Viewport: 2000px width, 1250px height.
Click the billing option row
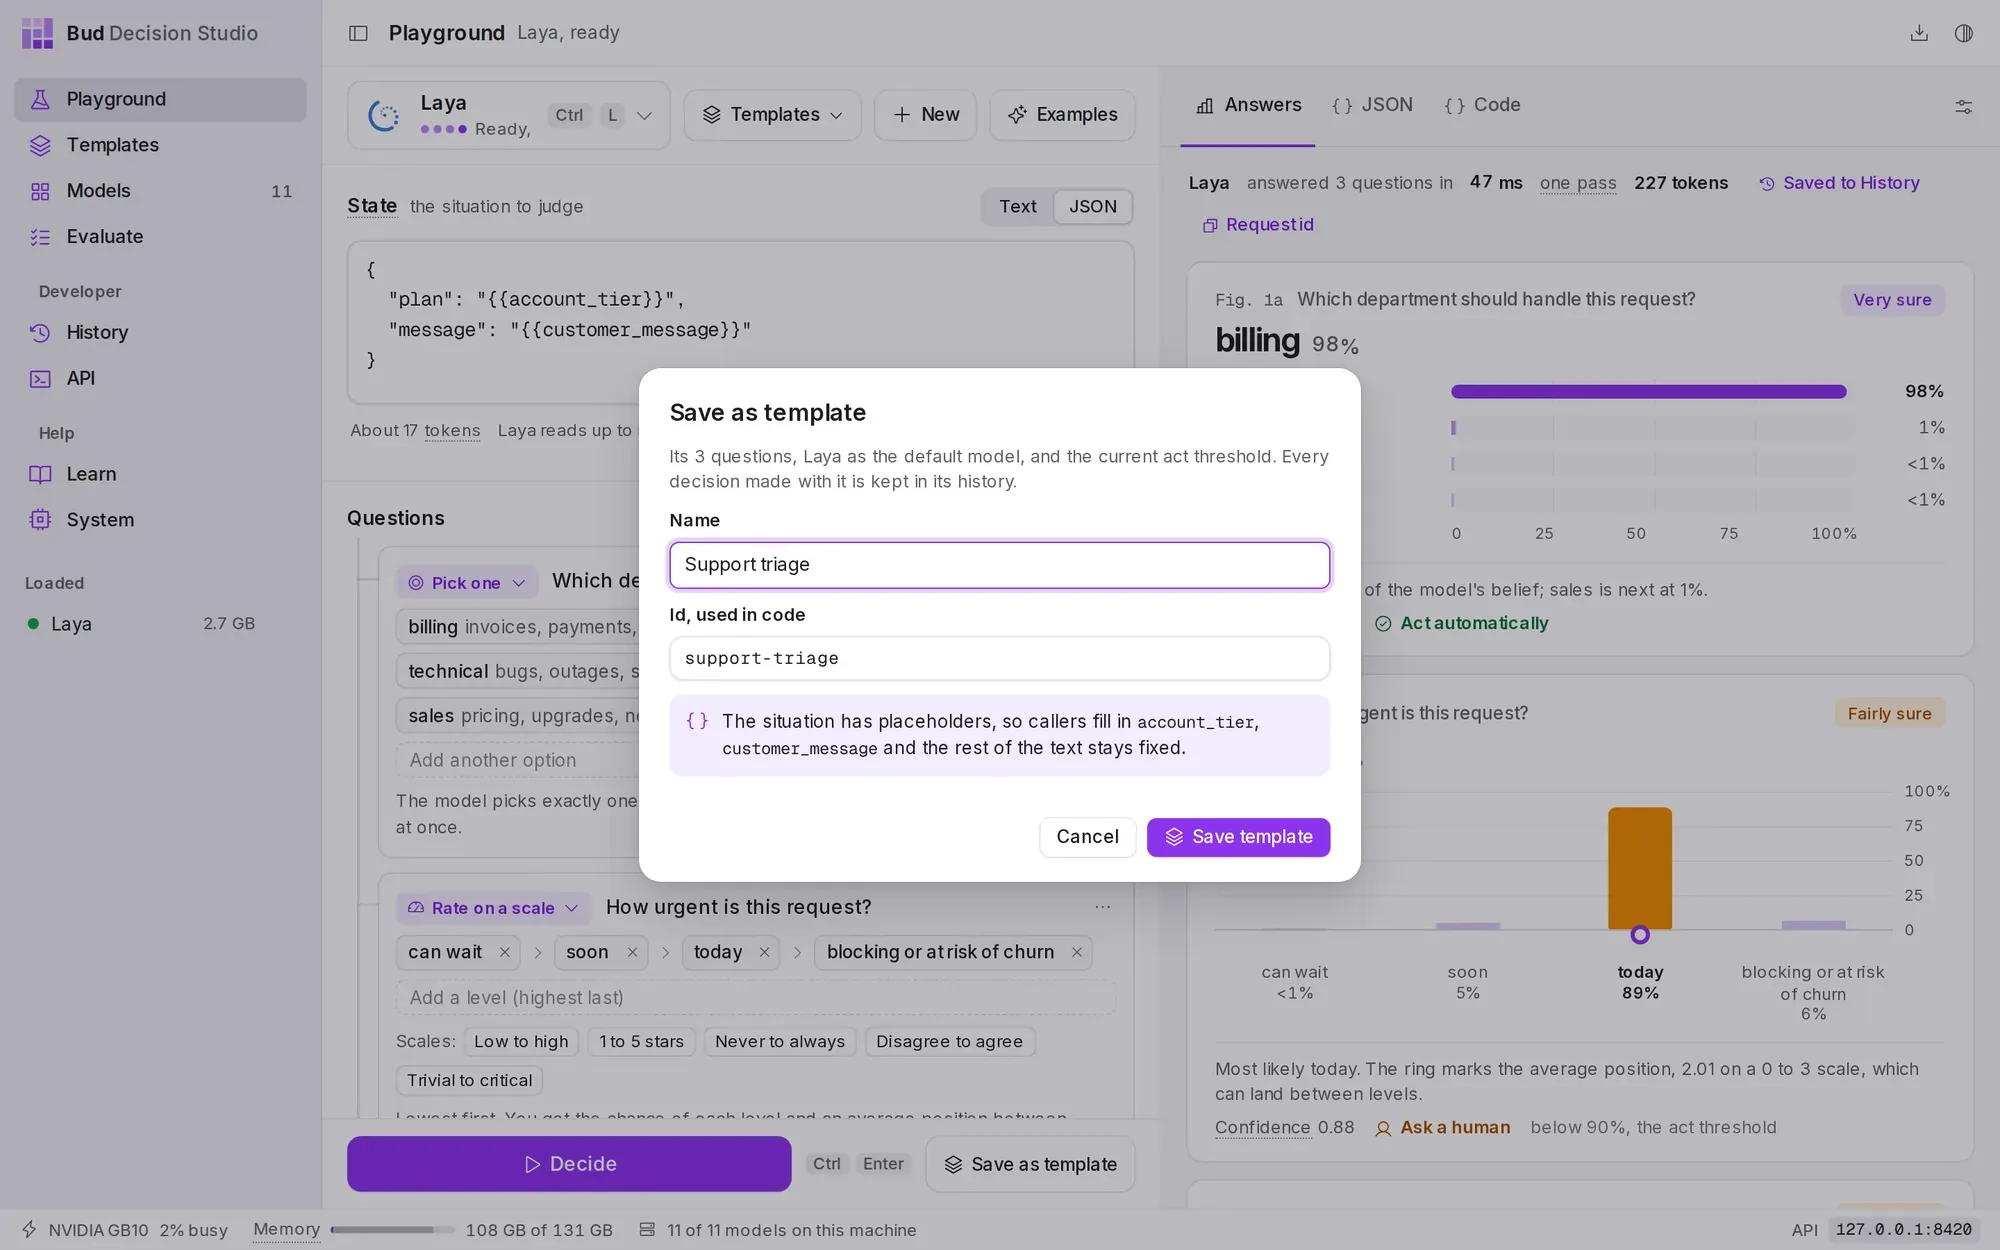[x=518, y=627]
